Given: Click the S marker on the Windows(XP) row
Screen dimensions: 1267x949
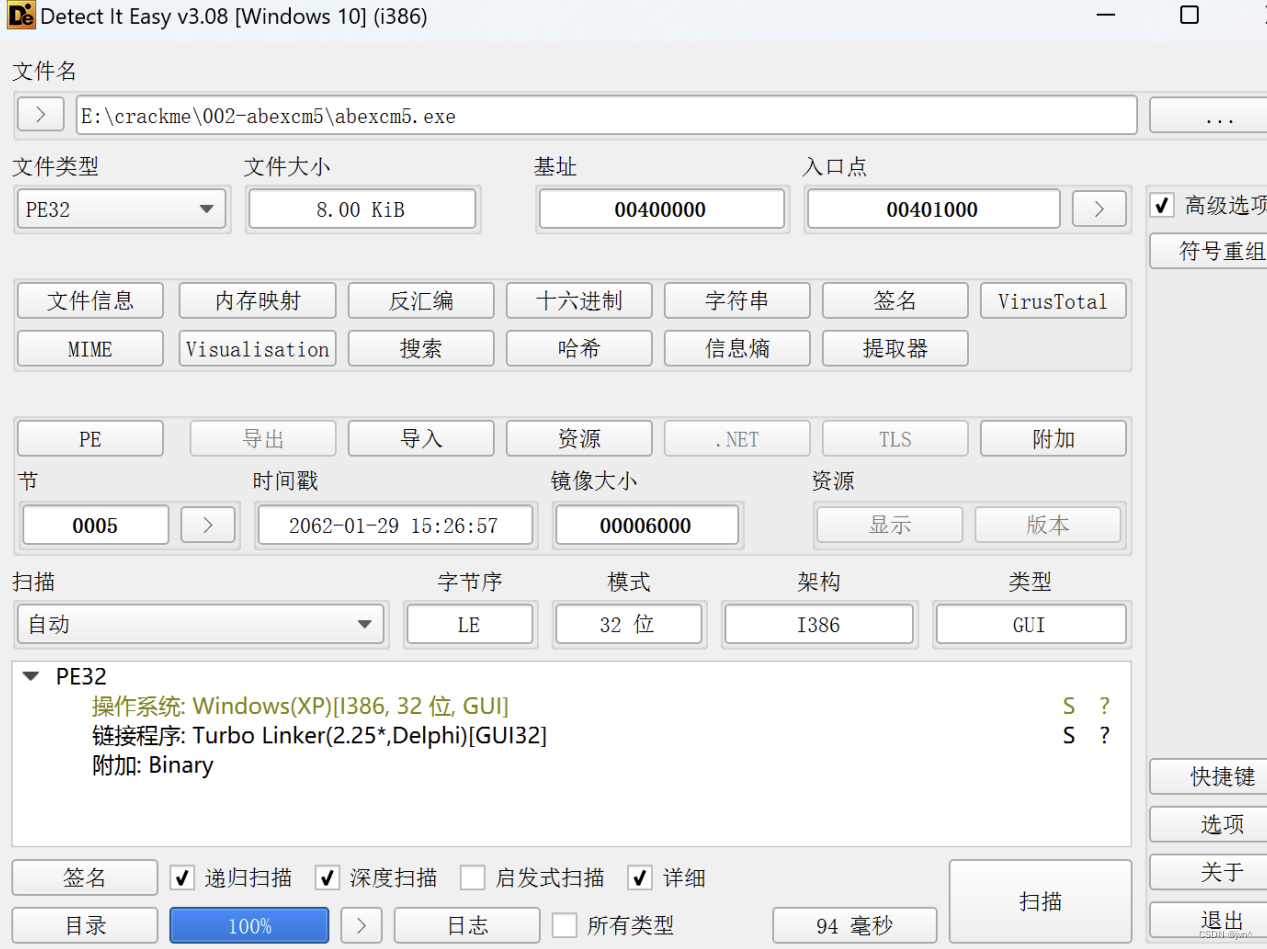Looking at the screenshot, I should (x=1069, y=707).
